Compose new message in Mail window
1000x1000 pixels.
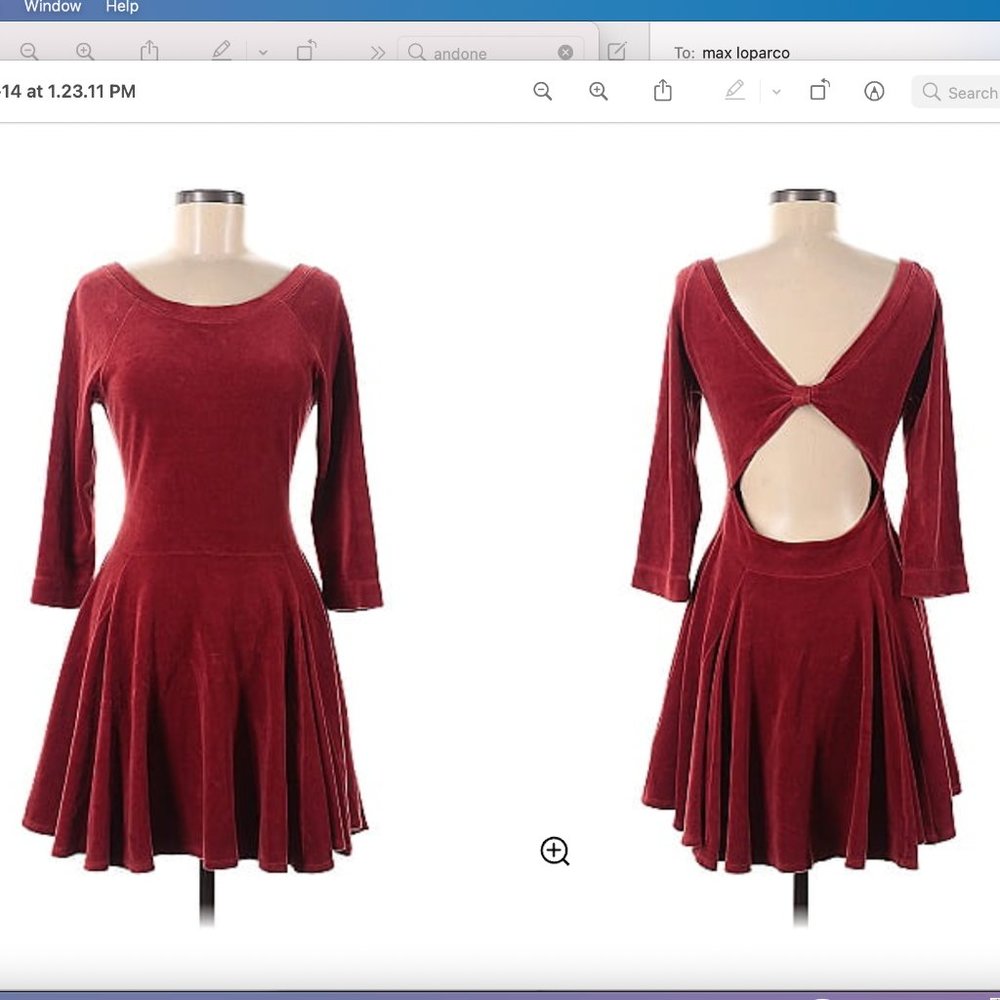coord(617,51)
